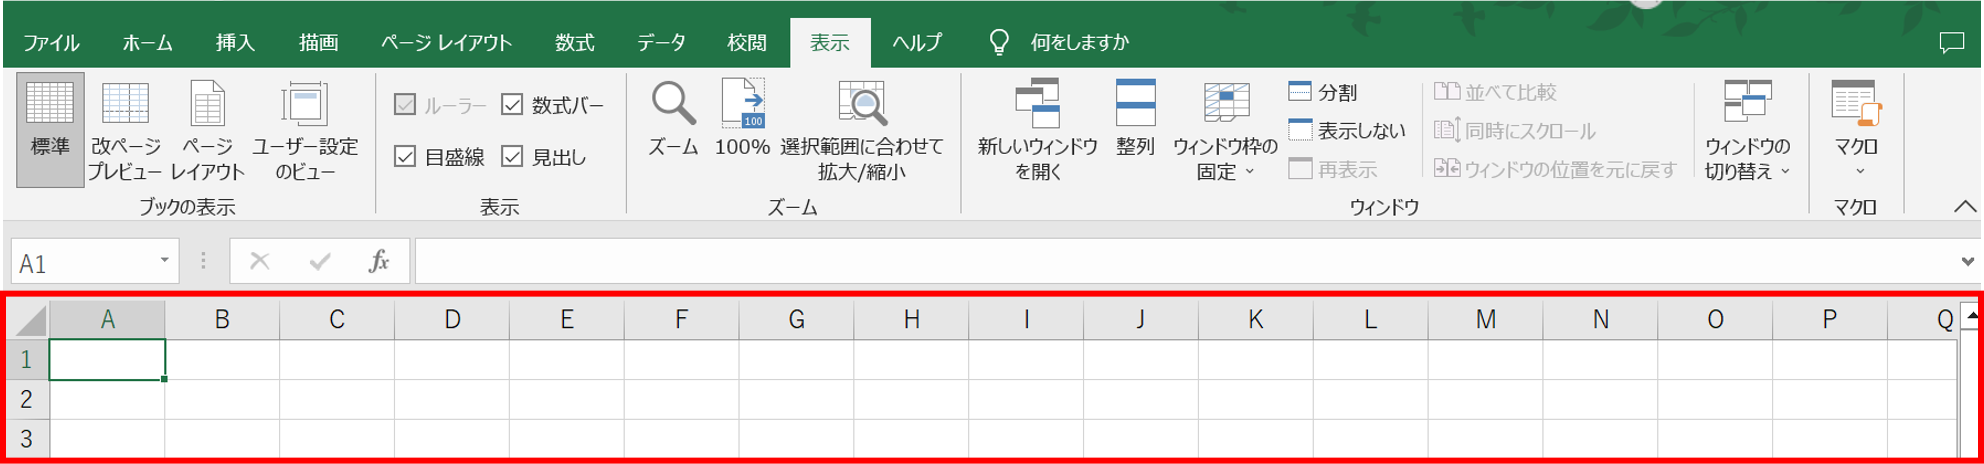Toggle the 目盛線 gridlines checkbox
The height and width of the screenshot is (464, 1984).
tap(405, 156)
